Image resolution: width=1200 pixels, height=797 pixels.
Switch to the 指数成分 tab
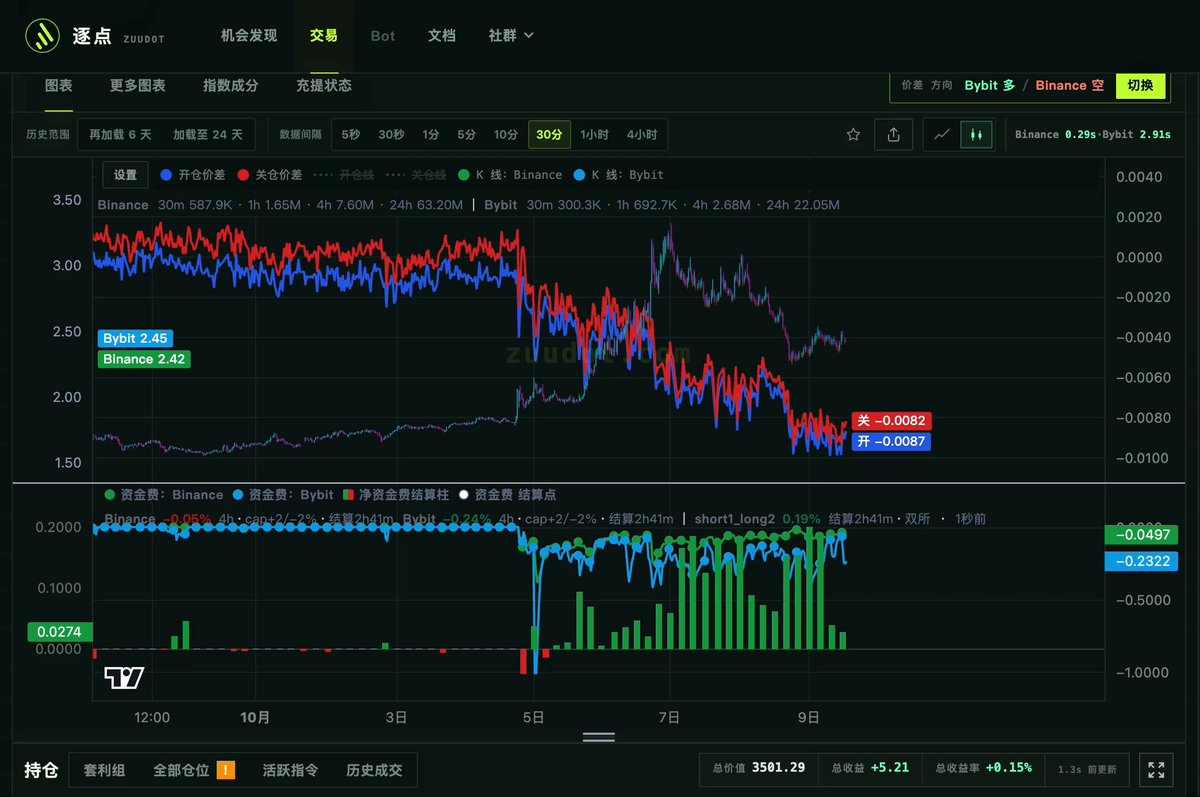click(x=231, y=86)
